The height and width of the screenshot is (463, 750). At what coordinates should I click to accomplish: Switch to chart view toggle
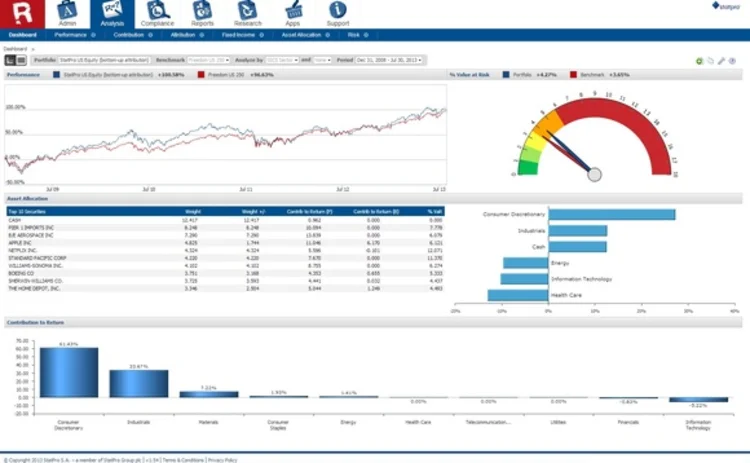tap(10, 60)
